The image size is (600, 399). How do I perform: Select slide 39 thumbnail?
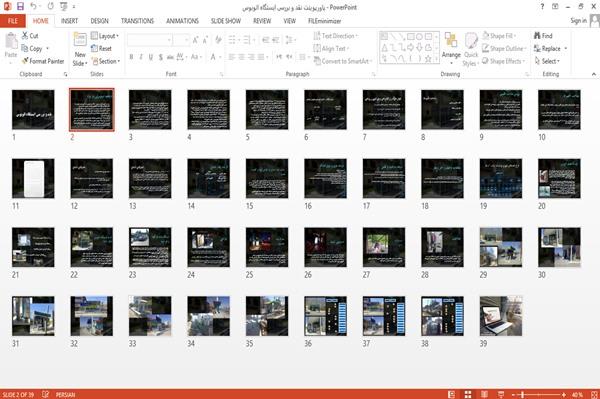pos(501,316)
